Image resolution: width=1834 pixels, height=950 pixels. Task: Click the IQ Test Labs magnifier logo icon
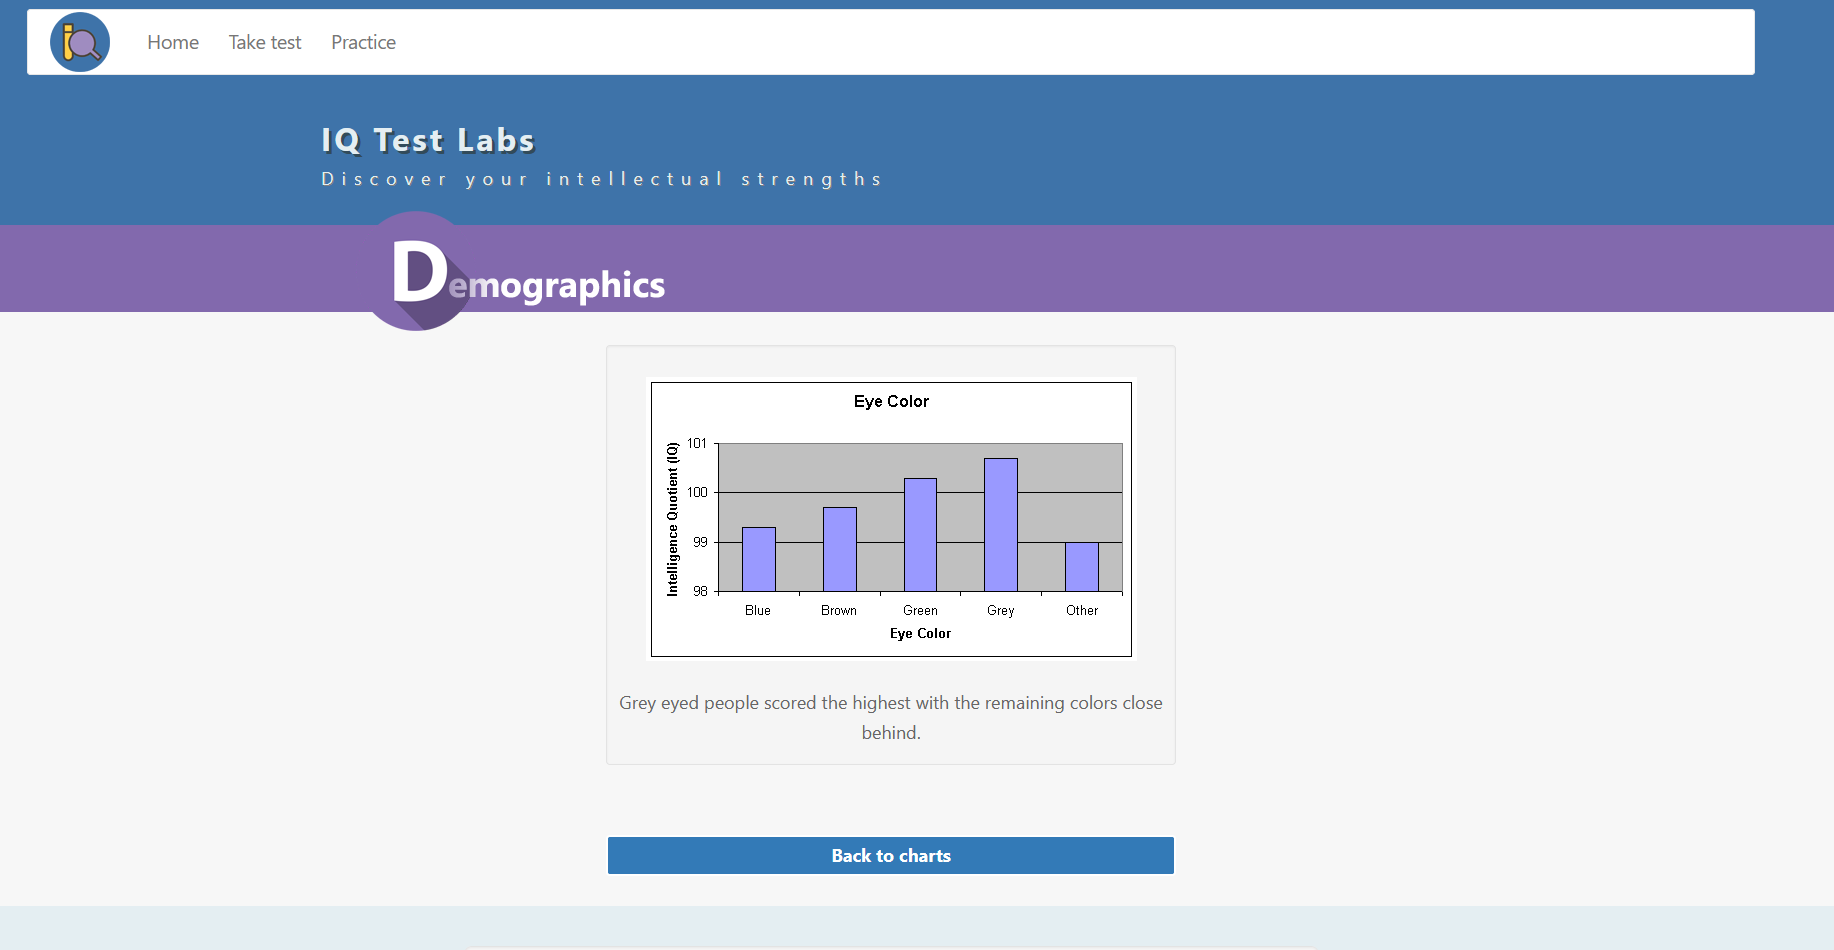pyautogui.click(x=80, y=42)
